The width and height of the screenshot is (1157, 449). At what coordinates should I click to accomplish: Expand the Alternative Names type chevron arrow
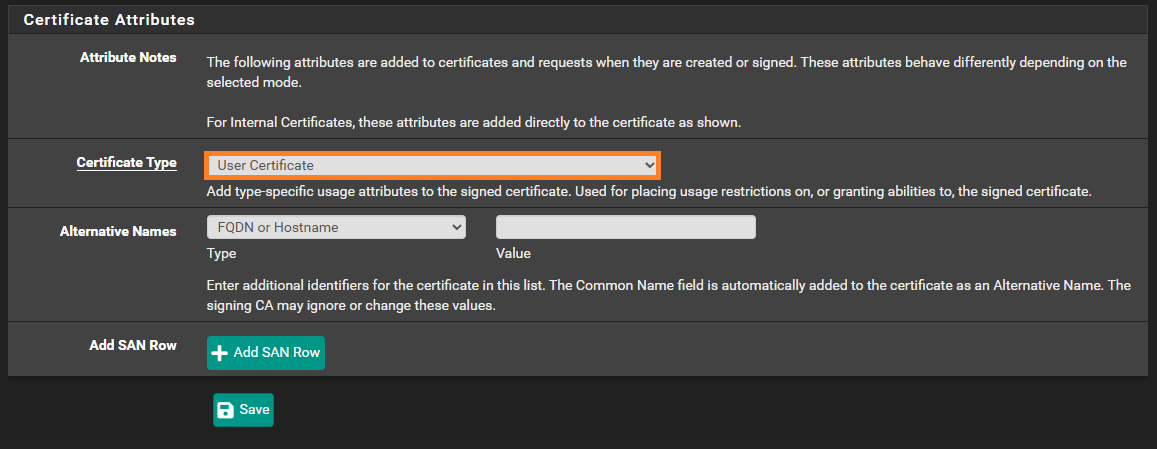tap(456, 227)
